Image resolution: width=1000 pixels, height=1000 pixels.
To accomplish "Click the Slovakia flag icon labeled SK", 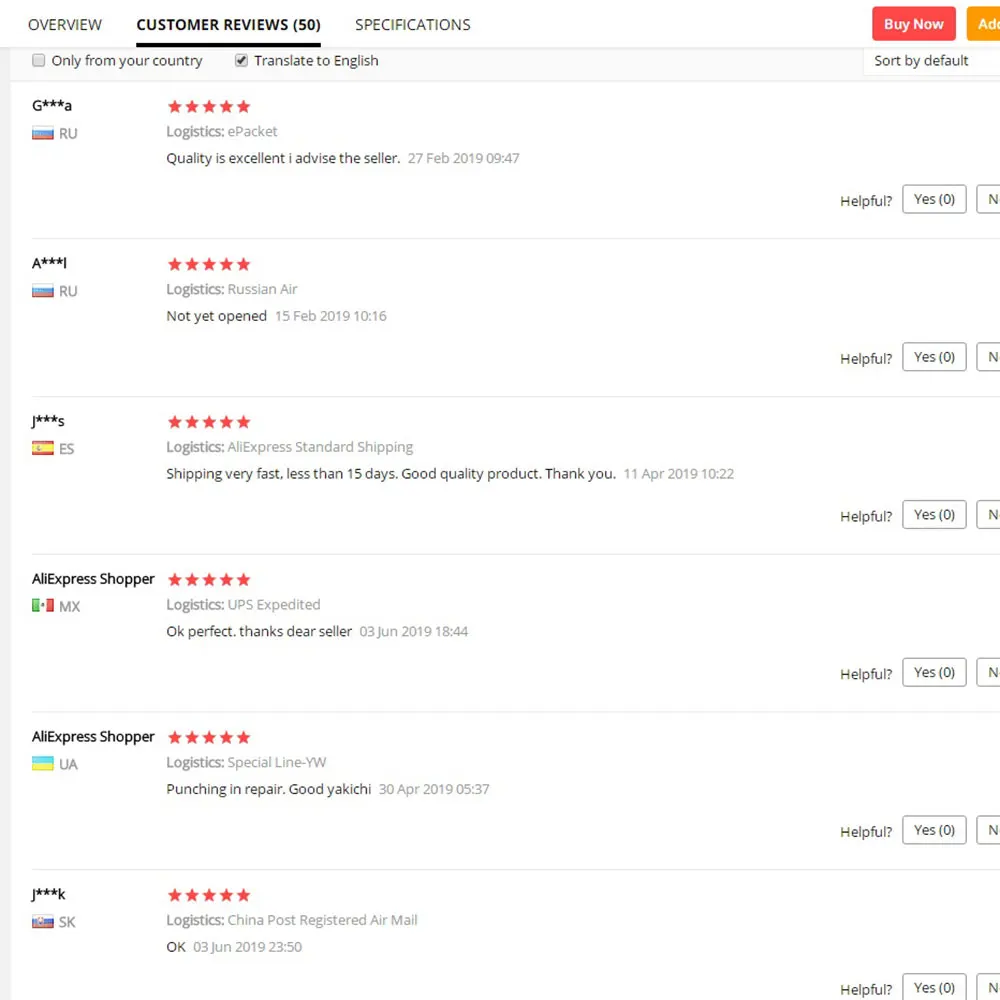I will point(42,922).
